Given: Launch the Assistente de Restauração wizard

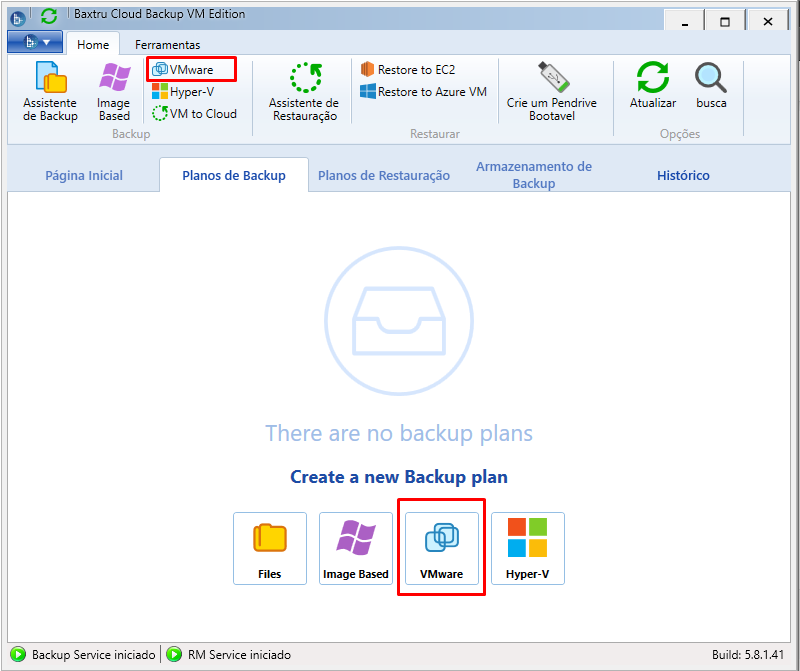Looking at the screenshot, I should click(x=305, y=91).
